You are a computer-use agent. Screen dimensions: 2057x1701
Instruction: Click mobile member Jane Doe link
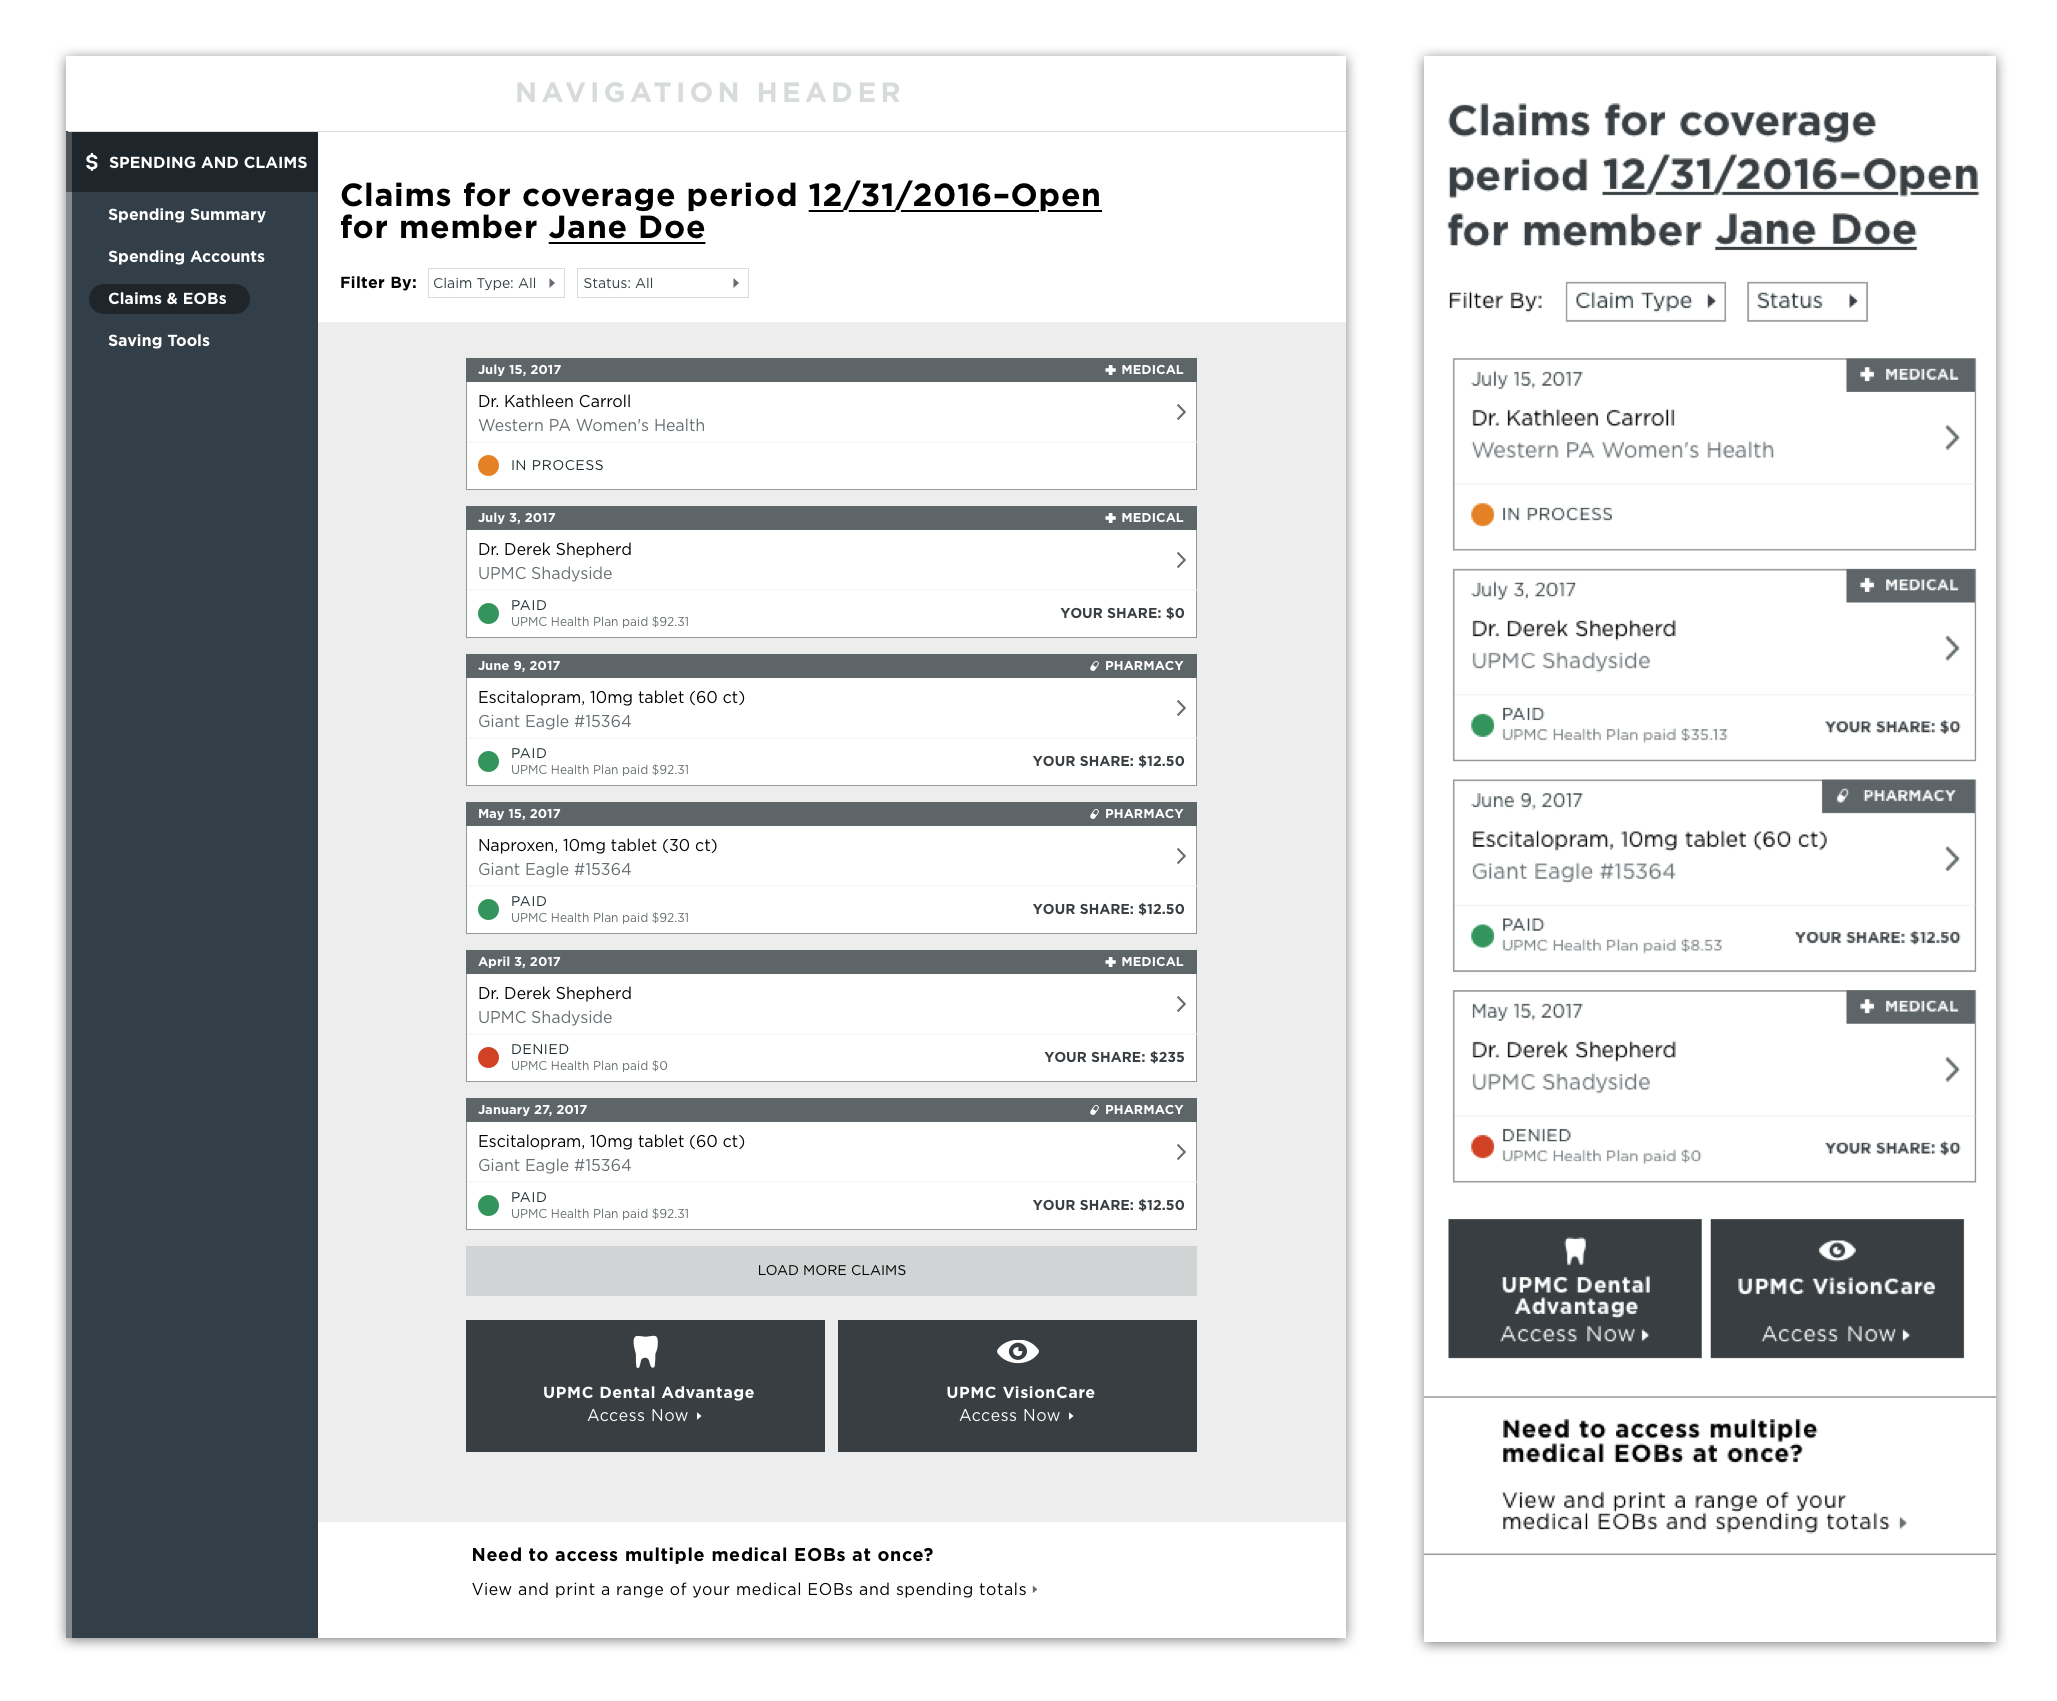point(1816,231)
